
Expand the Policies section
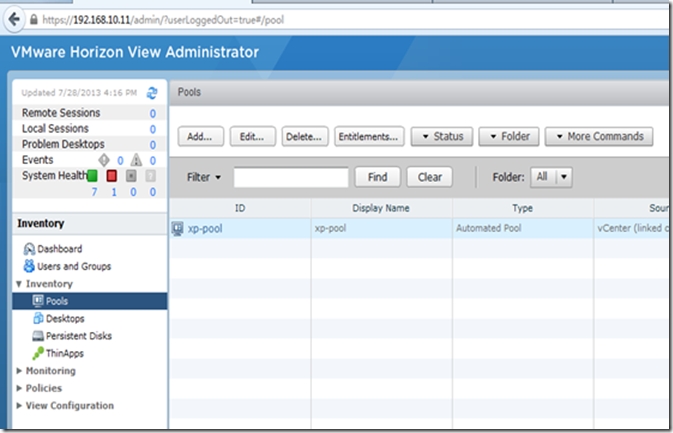tap(19, 388)
